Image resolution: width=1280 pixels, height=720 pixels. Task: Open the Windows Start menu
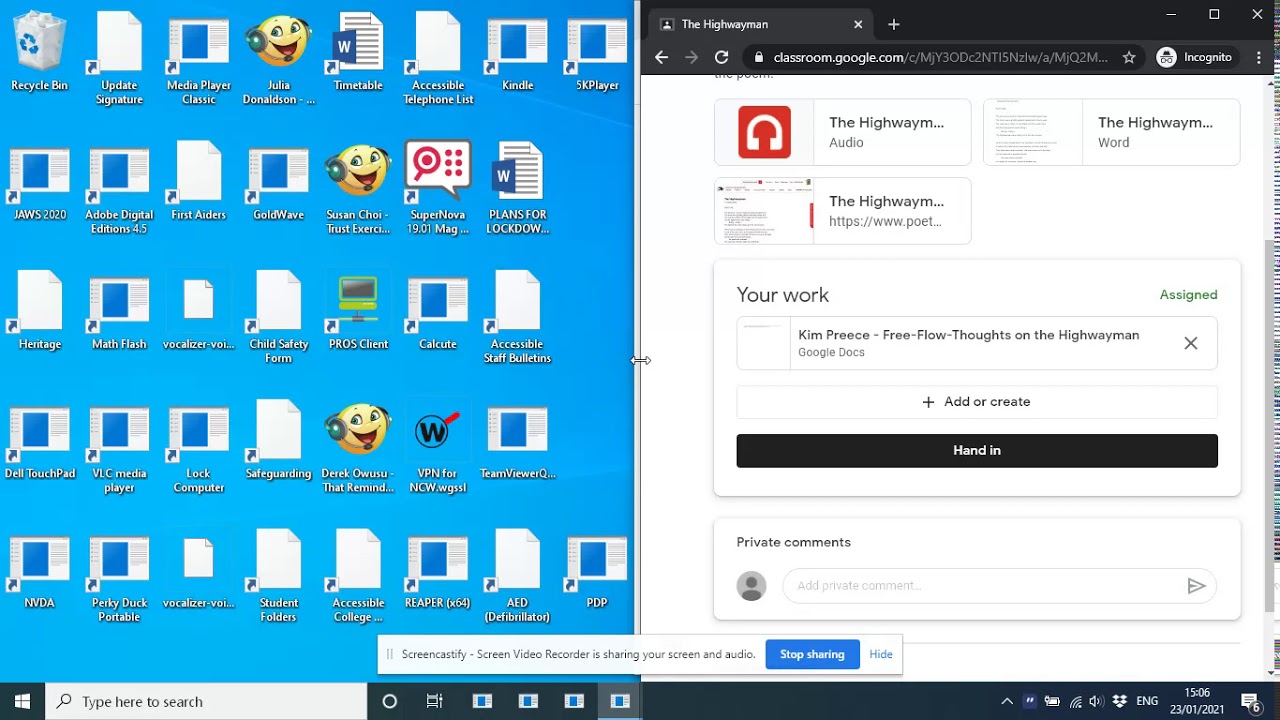tap(22, 701)
